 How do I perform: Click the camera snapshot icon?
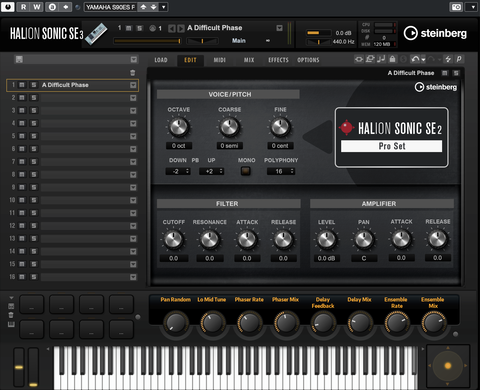[456, 7]
